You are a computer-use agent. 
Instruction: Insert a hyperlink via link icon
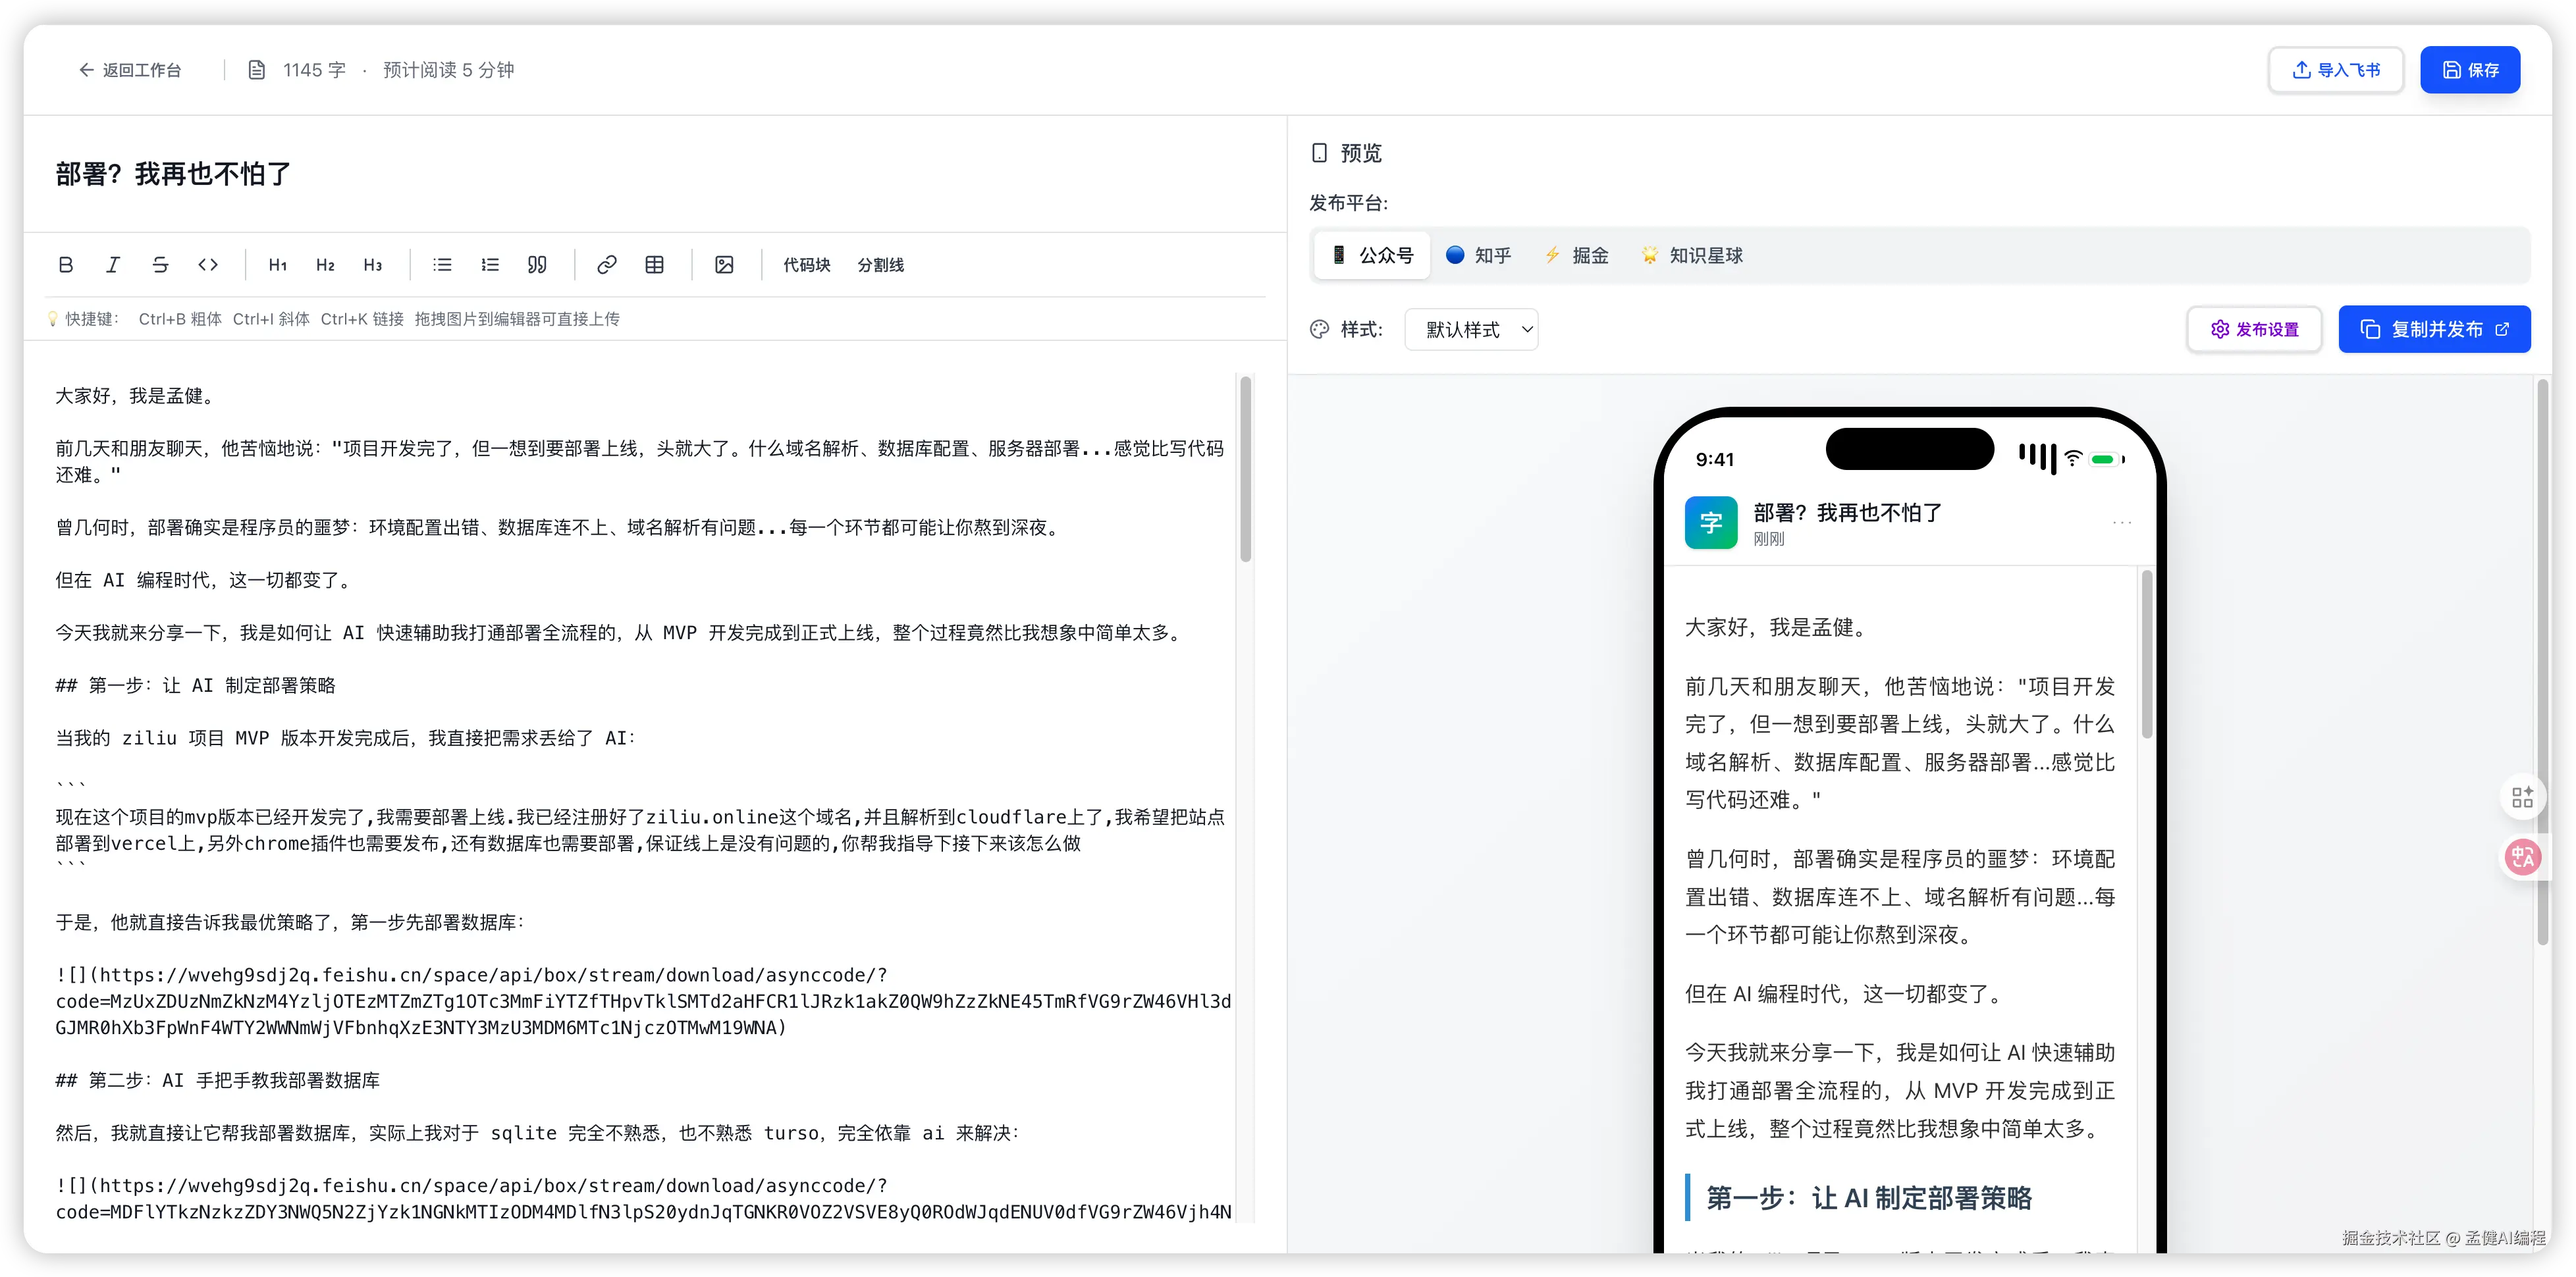(607, 265)
